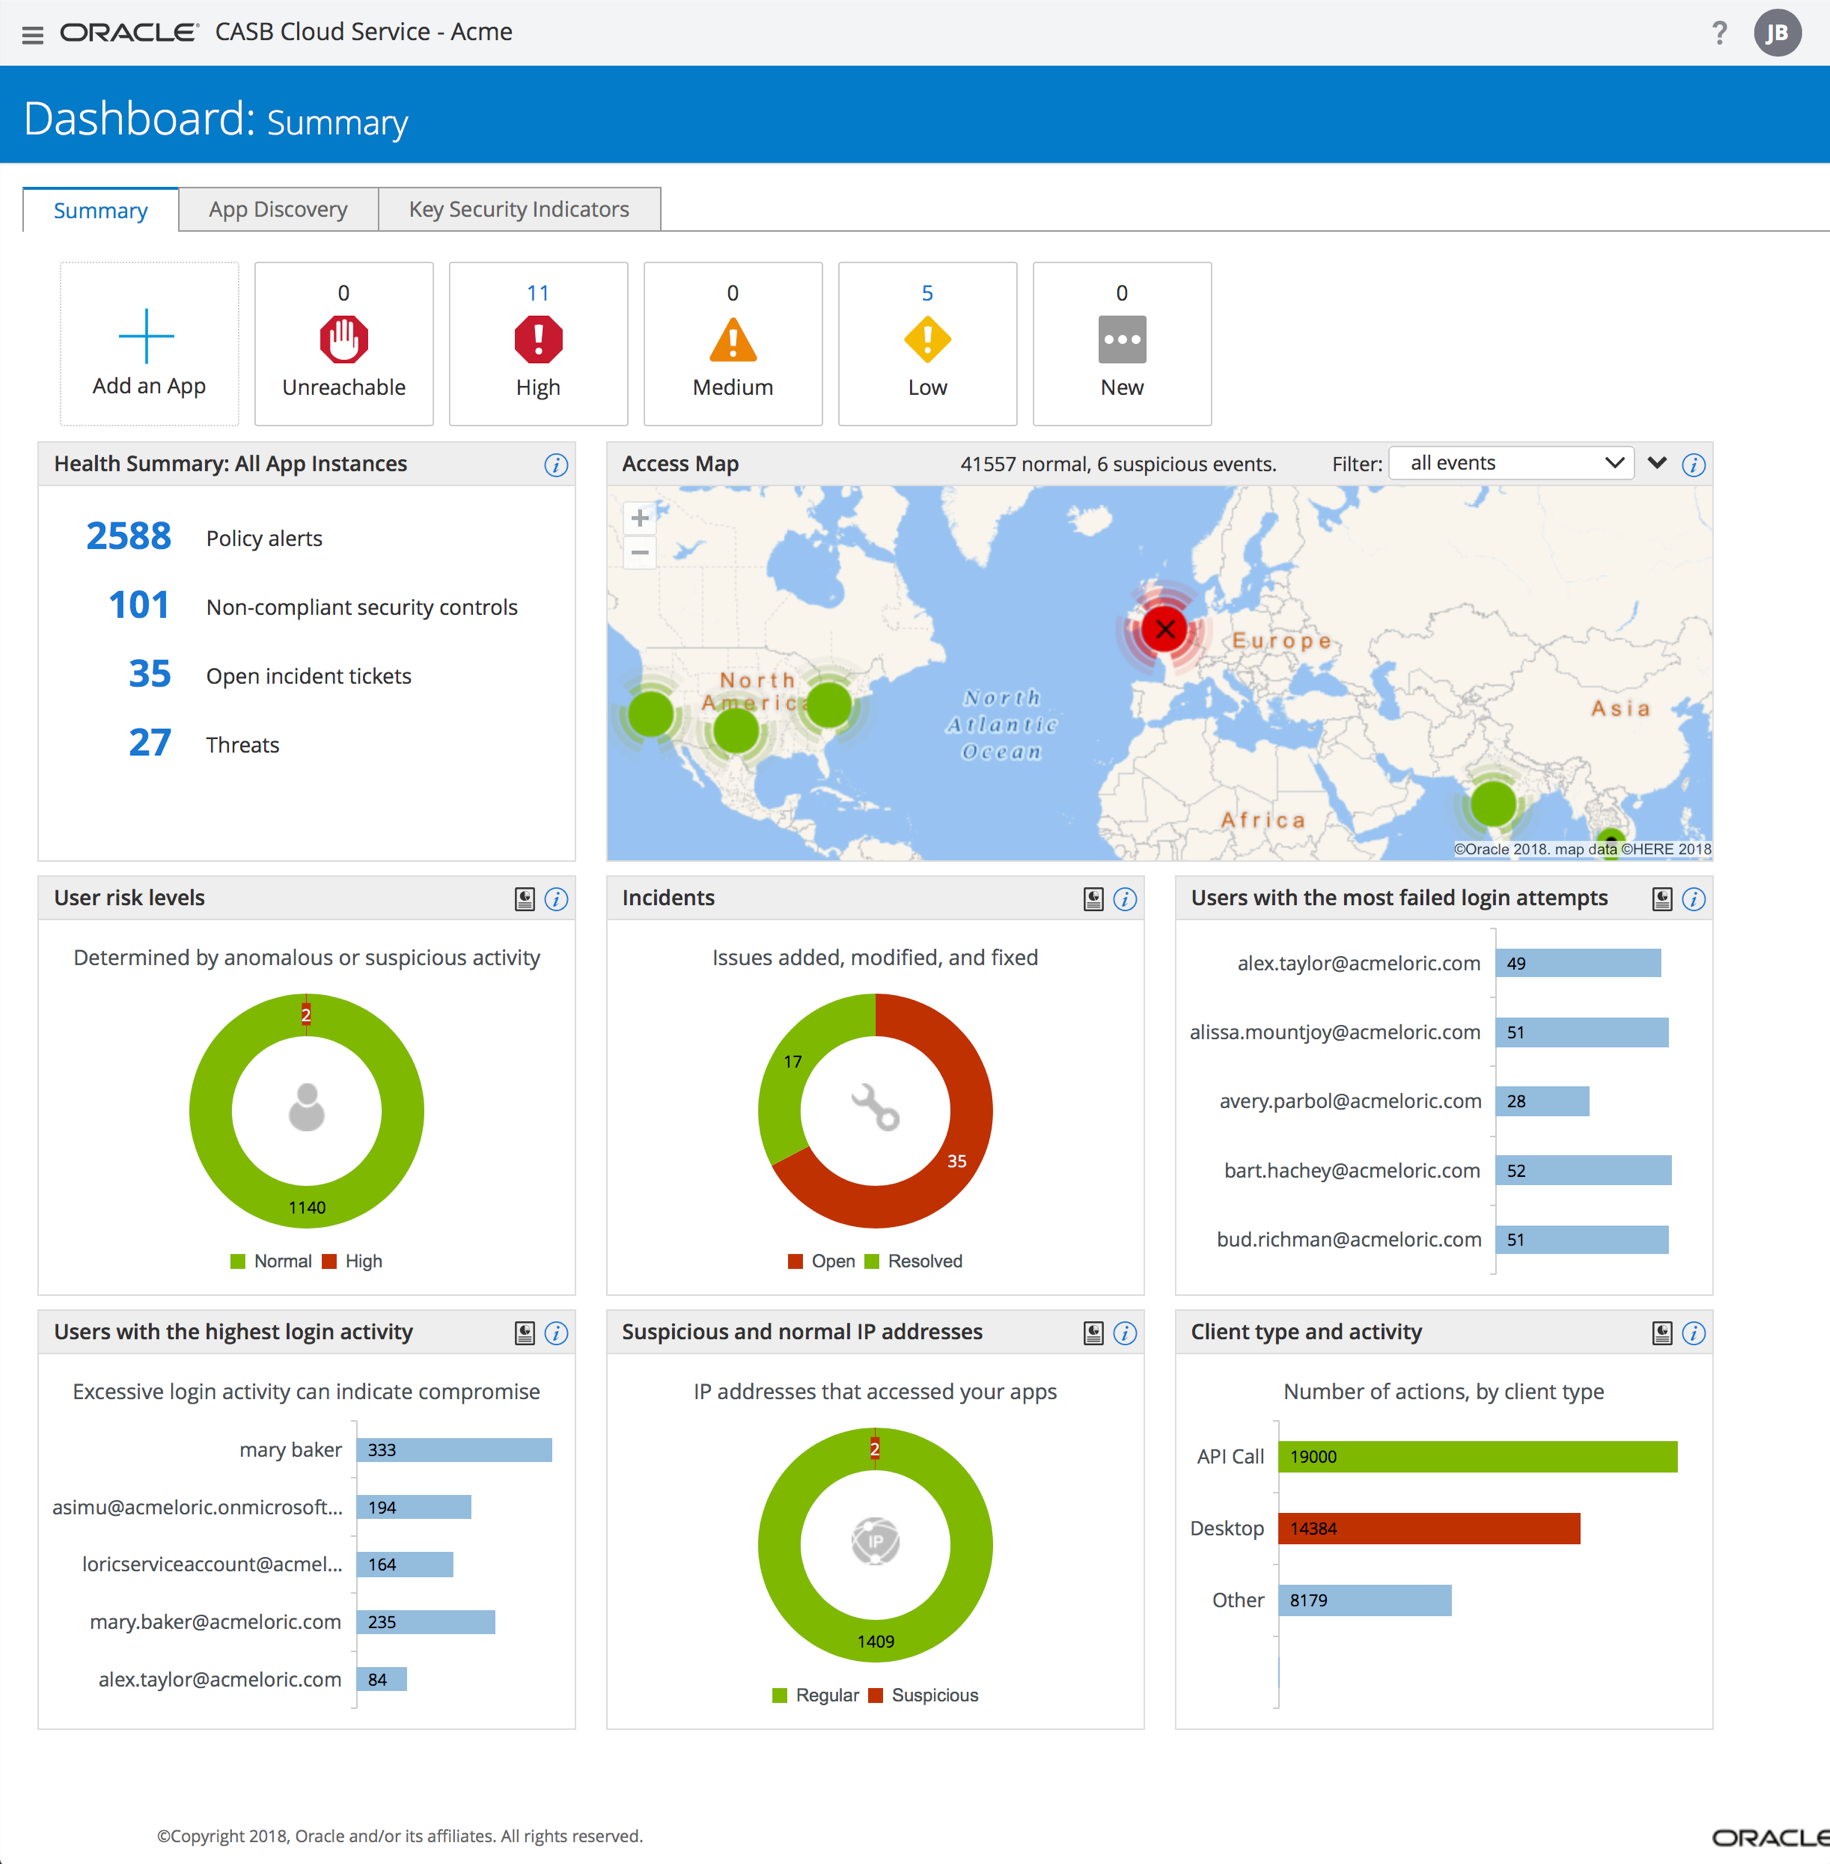This screenshot has height=1864, width=1830.
Task: Show info for User risk levels
Action: coord(556,899)
